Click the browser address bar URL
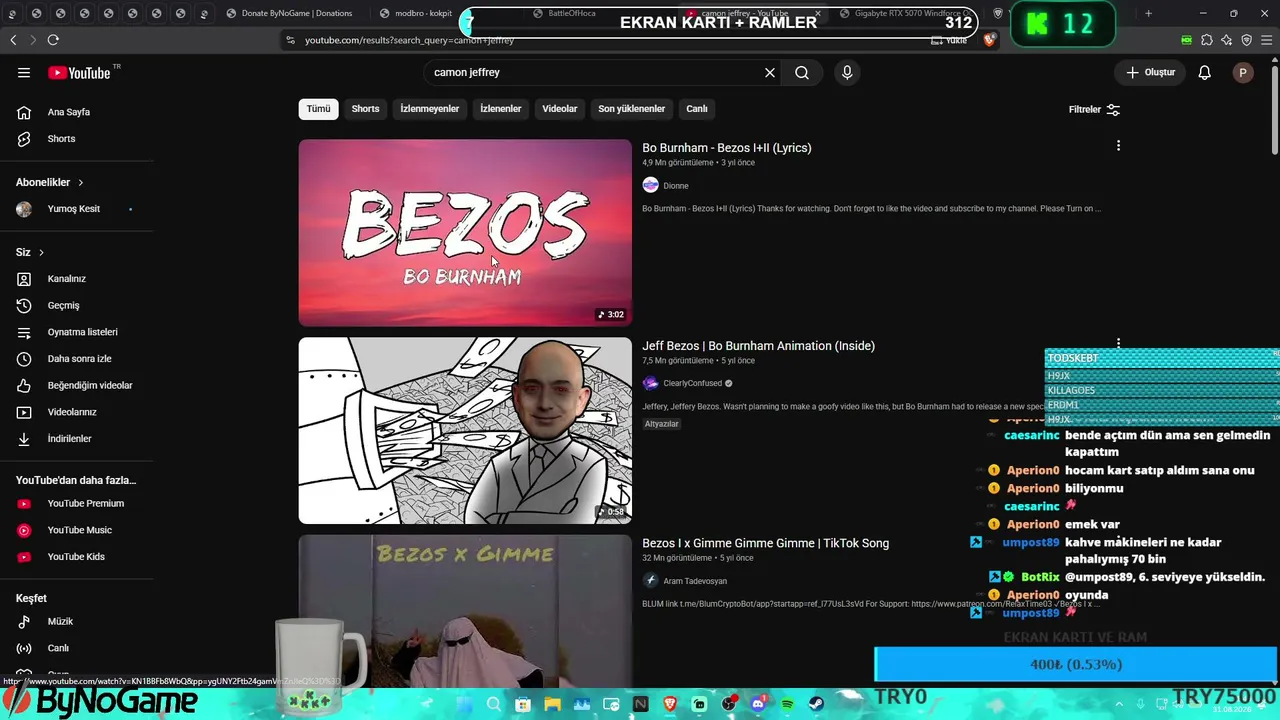Image resolution: width=1280 pixels, height=720 pixels. [x=409, y=40]
